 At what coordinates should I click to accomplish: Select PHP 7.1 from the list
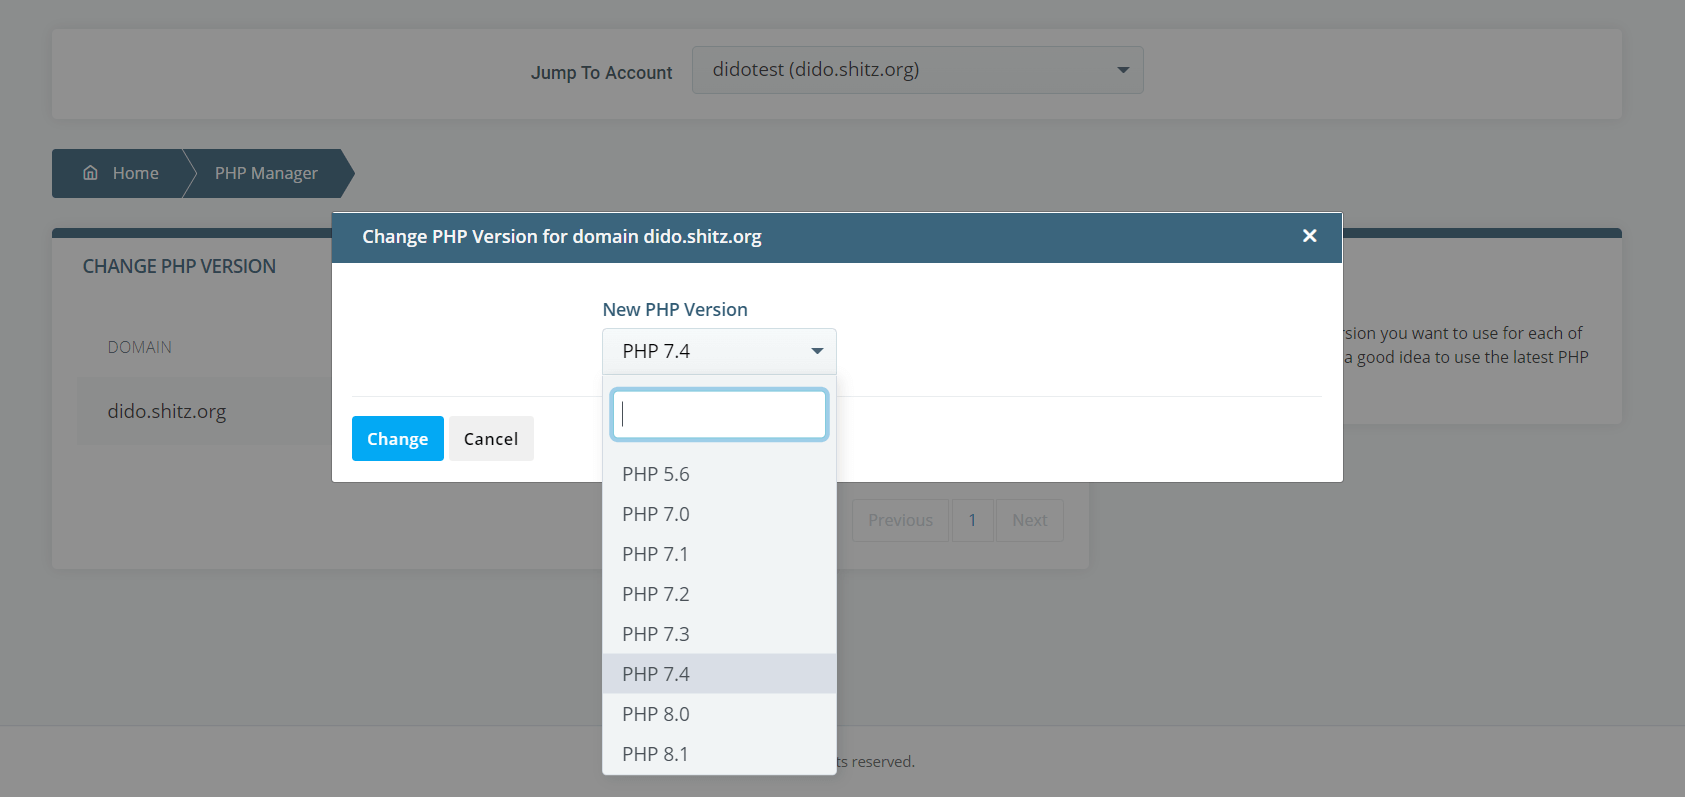(x=719, y=554)
